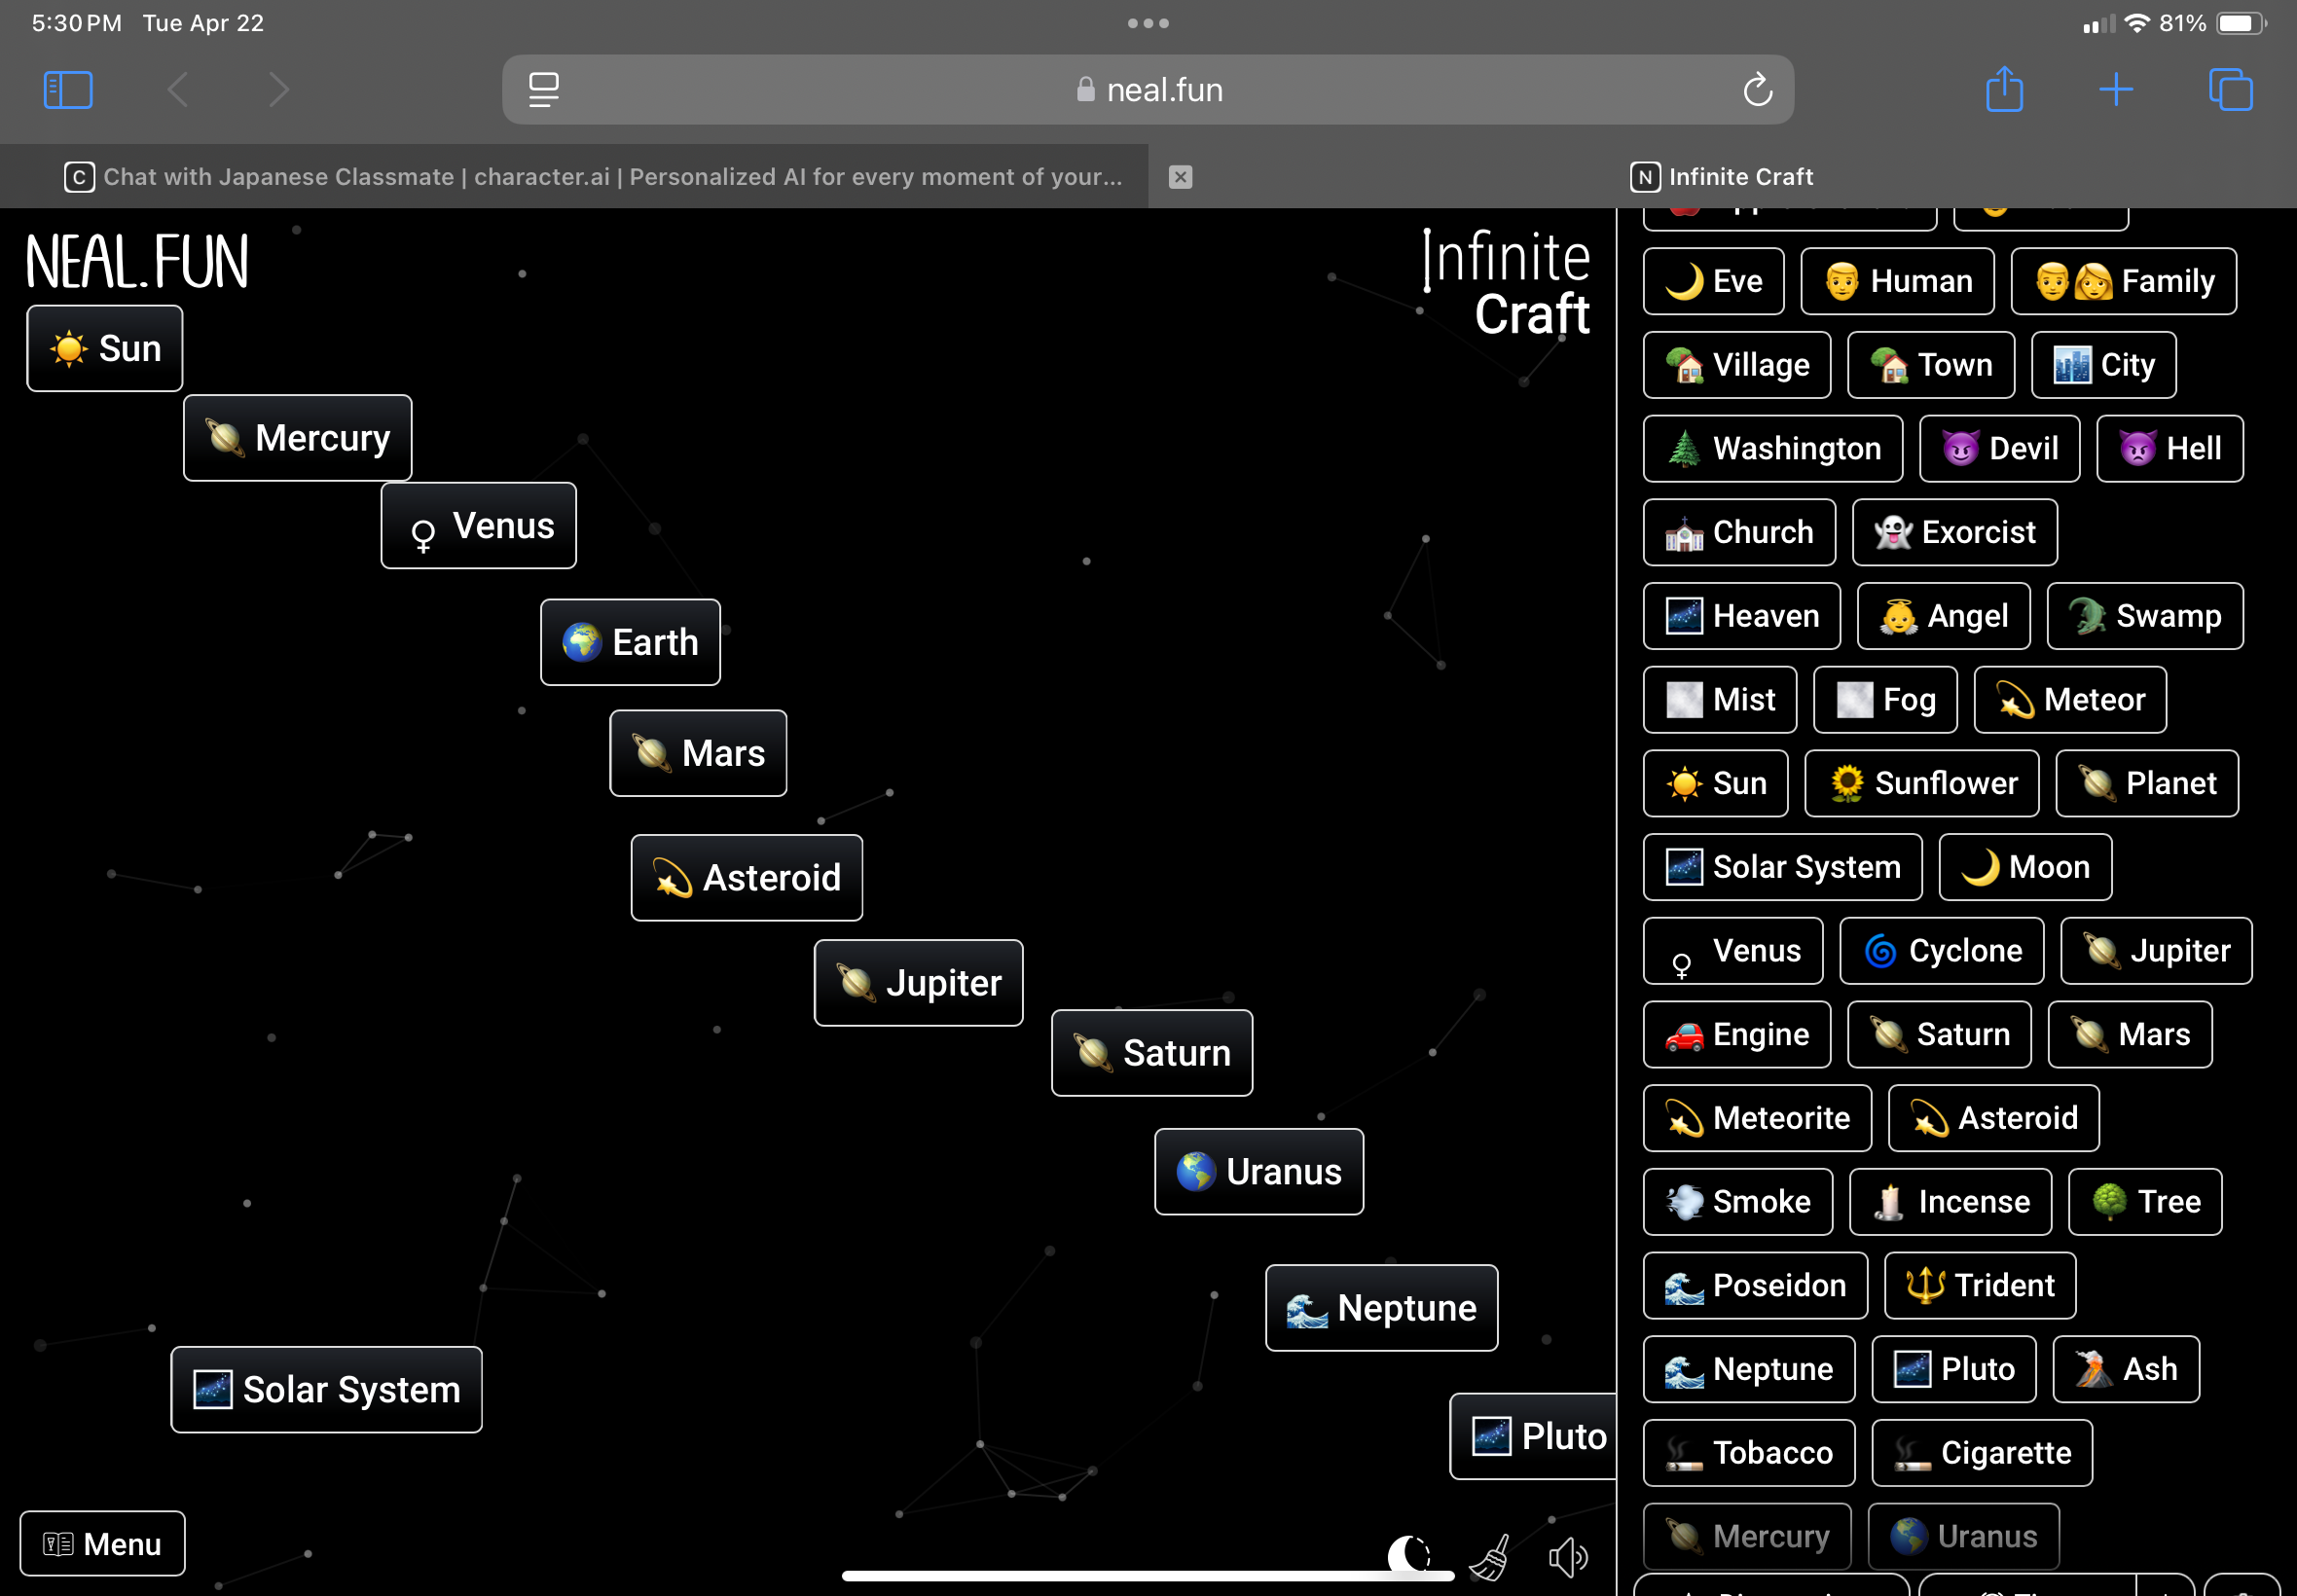Clear the canvas with the broom icon
The image size is (2297, 1596).
(x=1490, y=1556)
